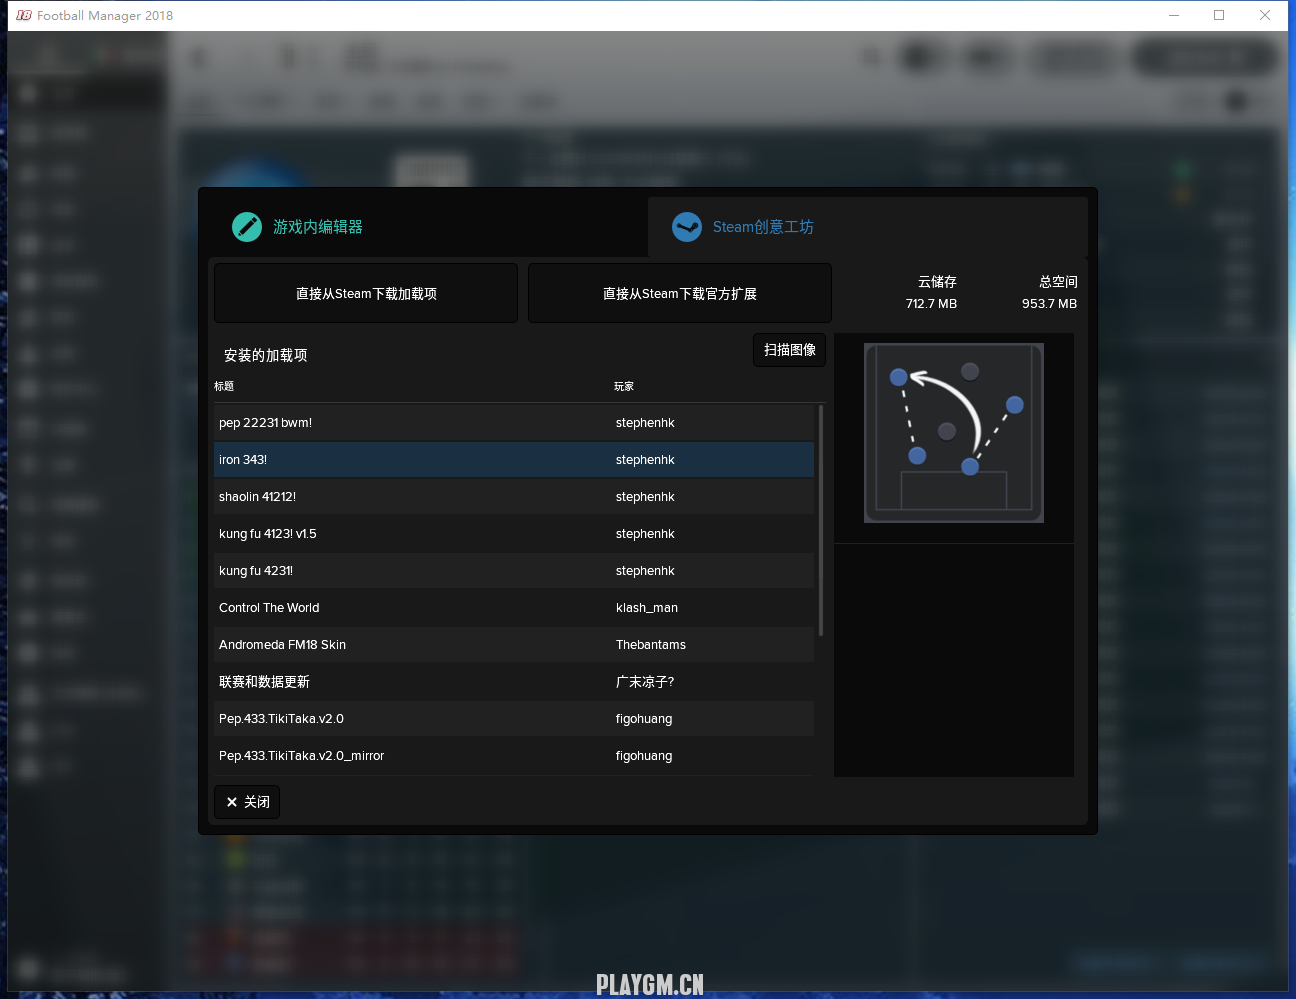Click author figohuang on TikiTaka.v2.0 row

point(644,719)
